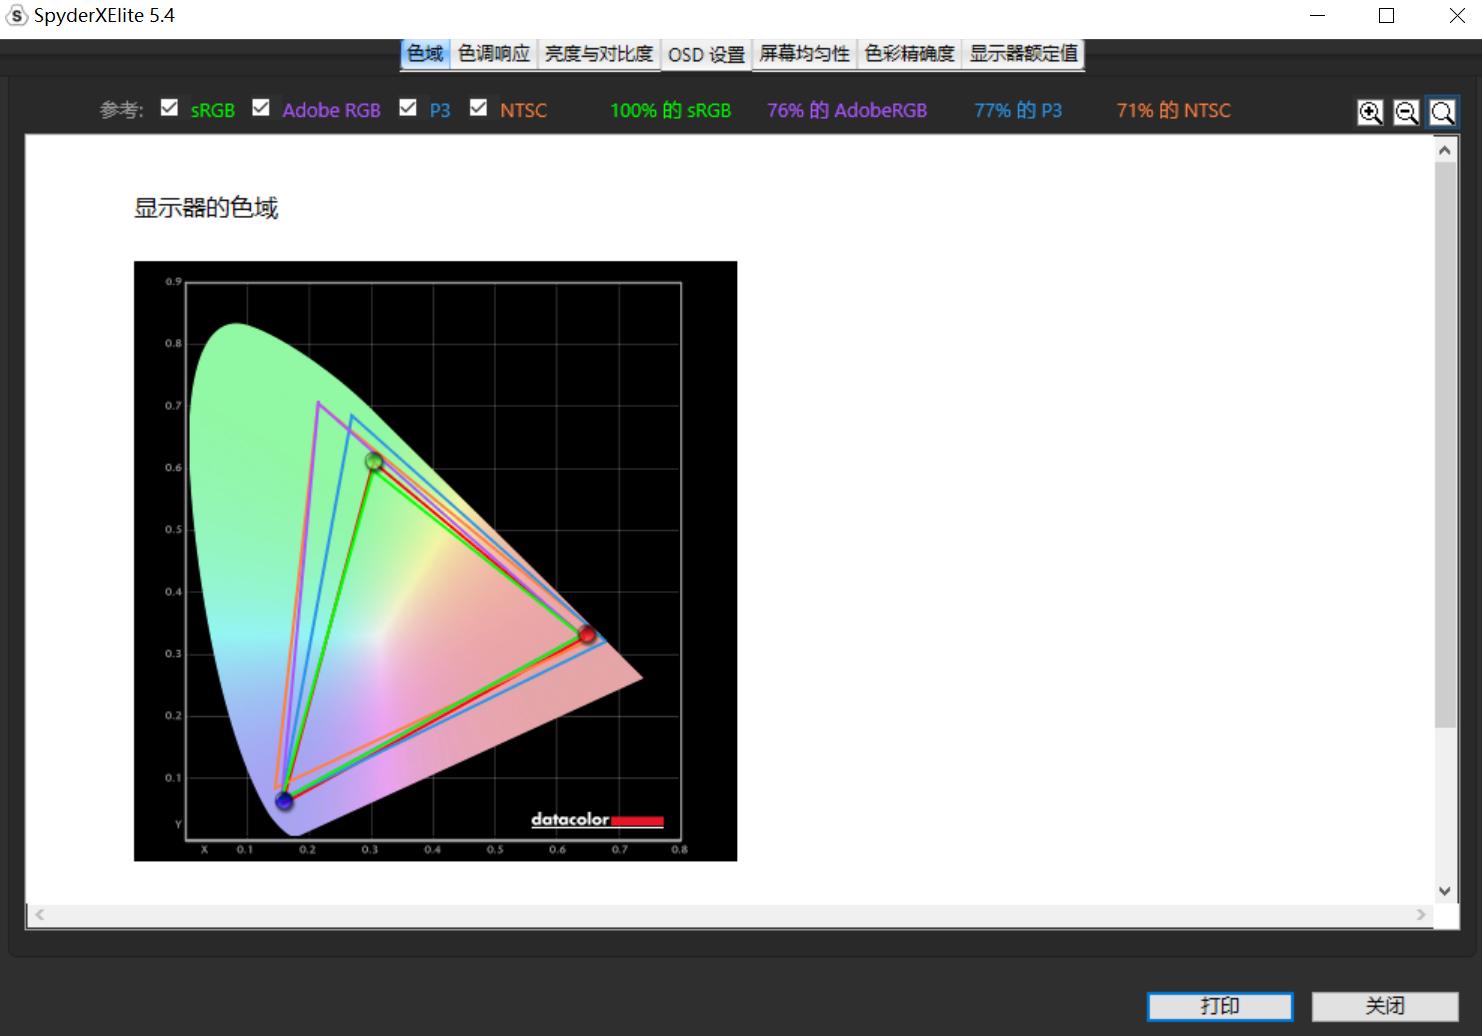Screen dimensions: 1482x1036
Task: Click the 关闭 button
Action: (1386, 1006)
